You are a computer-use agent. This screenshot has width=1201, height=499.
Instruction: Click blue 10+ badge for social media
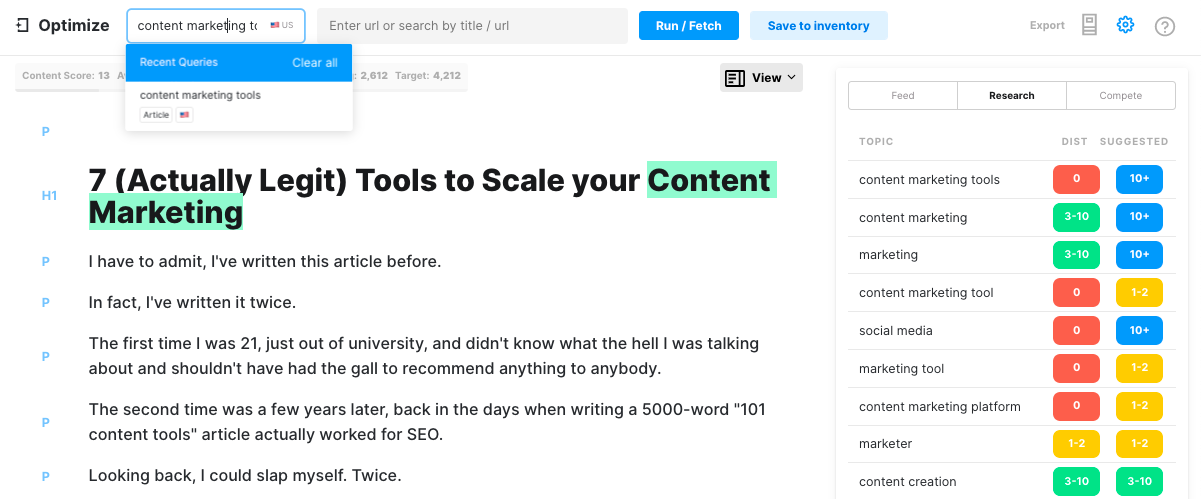(x=1139, y=331)
